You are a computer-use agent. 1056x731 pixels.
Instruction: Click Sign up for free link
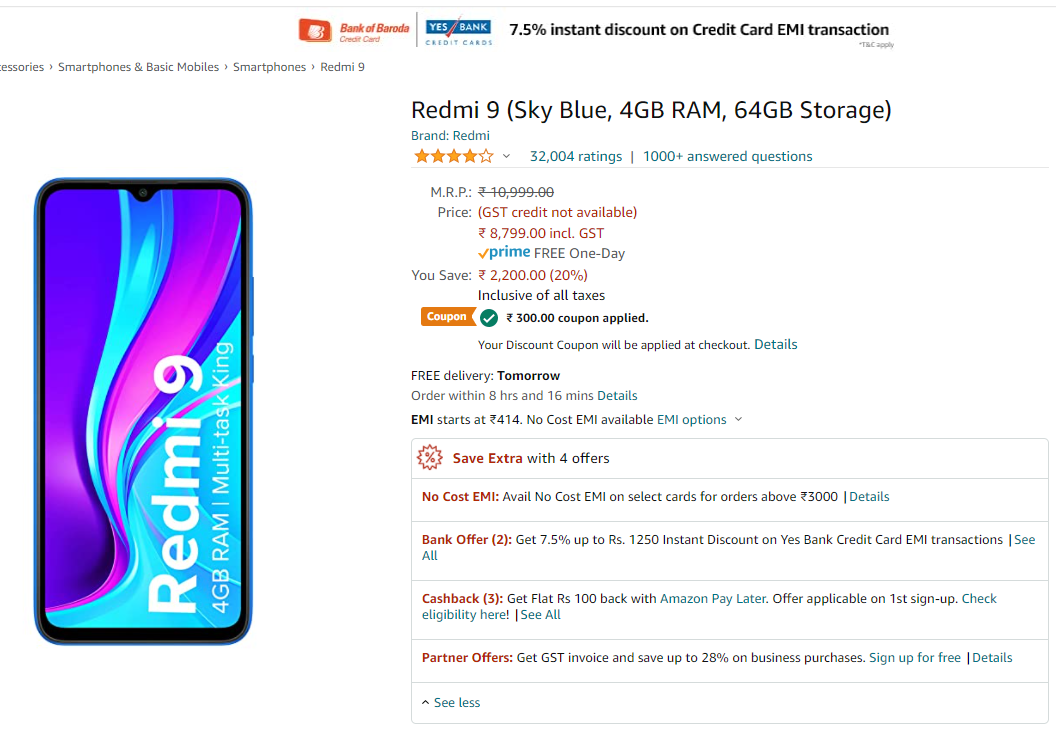coord(915,658)
